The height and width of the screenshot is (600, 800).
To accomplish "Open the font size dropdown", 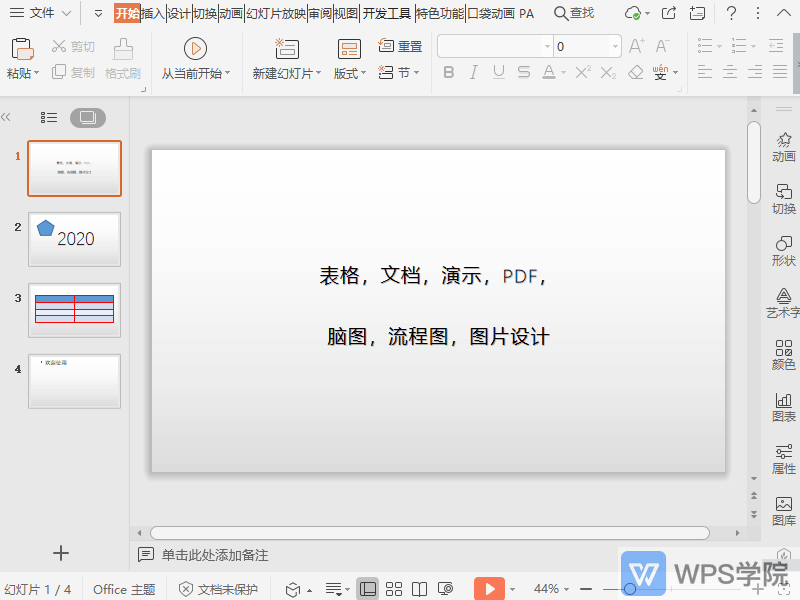I will (x=613, y=45).
